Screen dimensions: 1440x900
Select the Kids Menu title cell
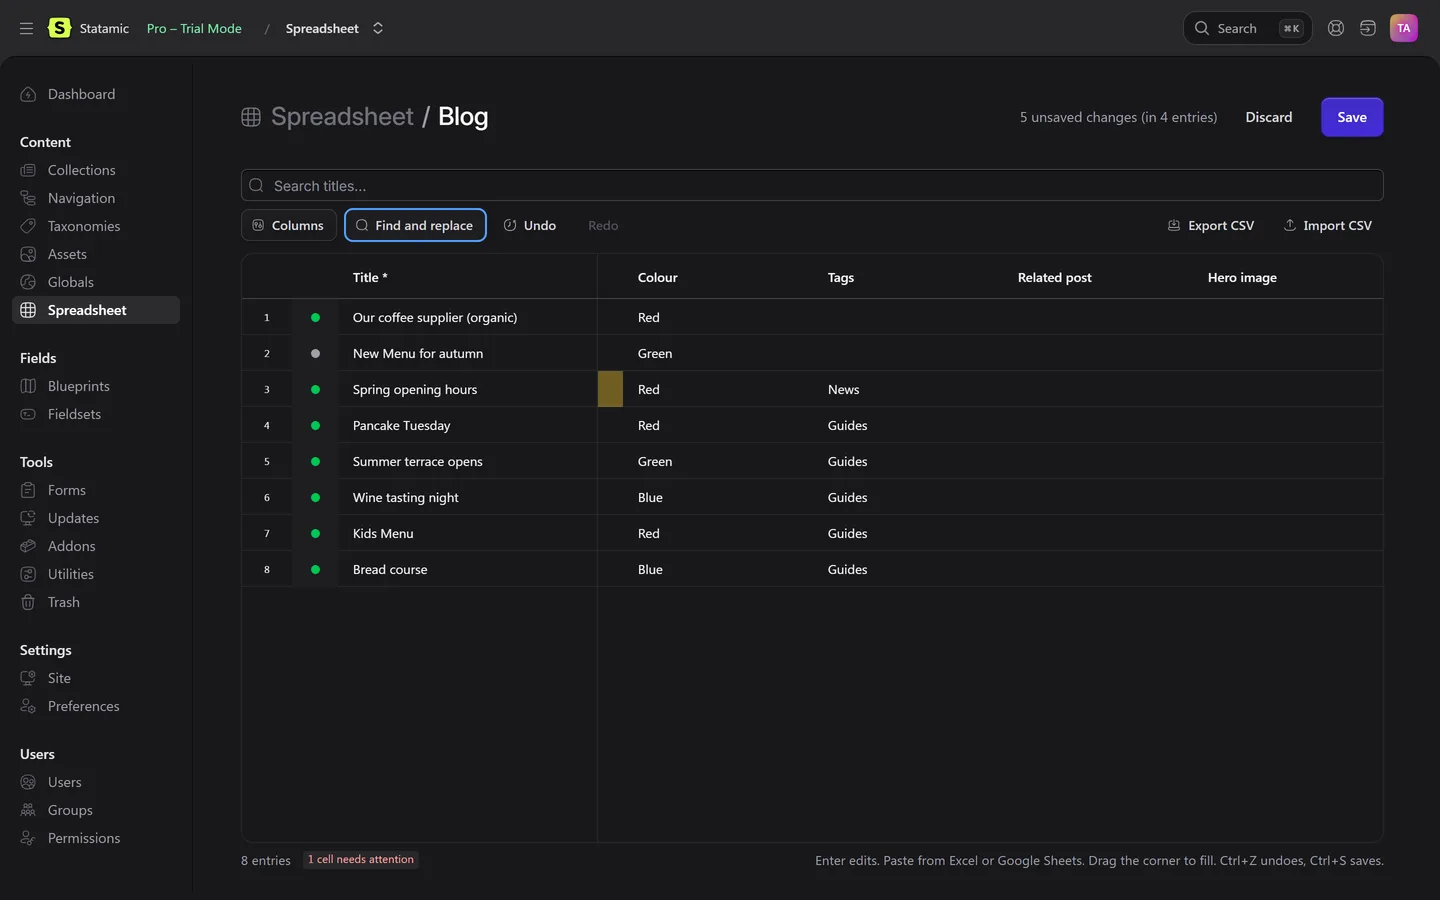pos(467,533)
